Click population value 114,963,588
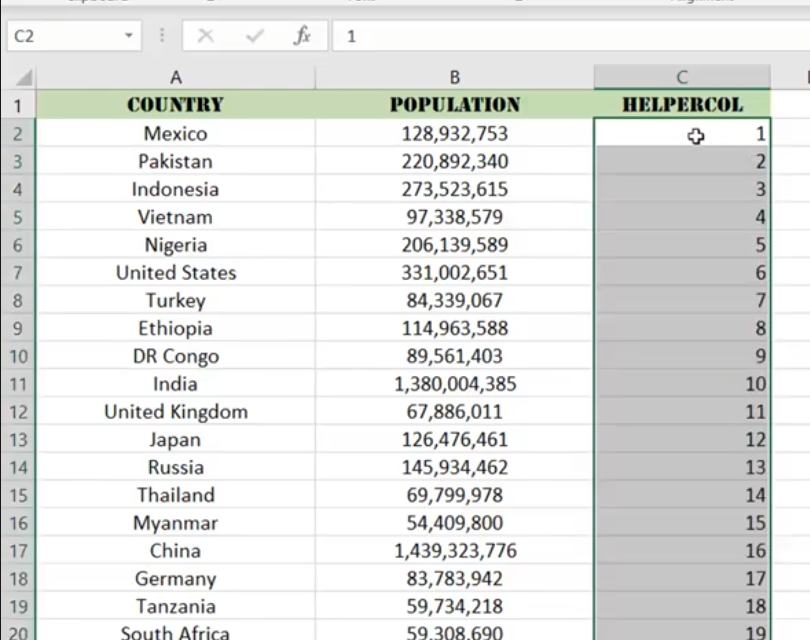The image size is (810, 640). tap(455, 328)
